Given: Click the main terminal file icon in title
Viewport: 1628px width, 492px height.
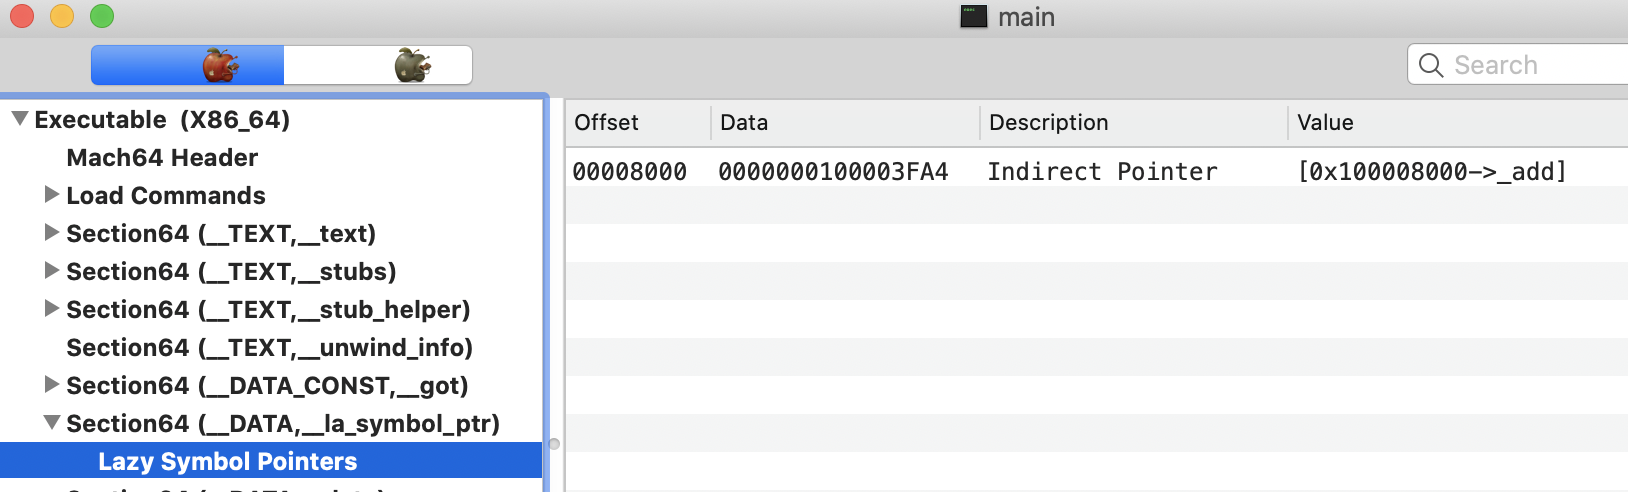Looking at the screenshot, I should tap(973, 17).
